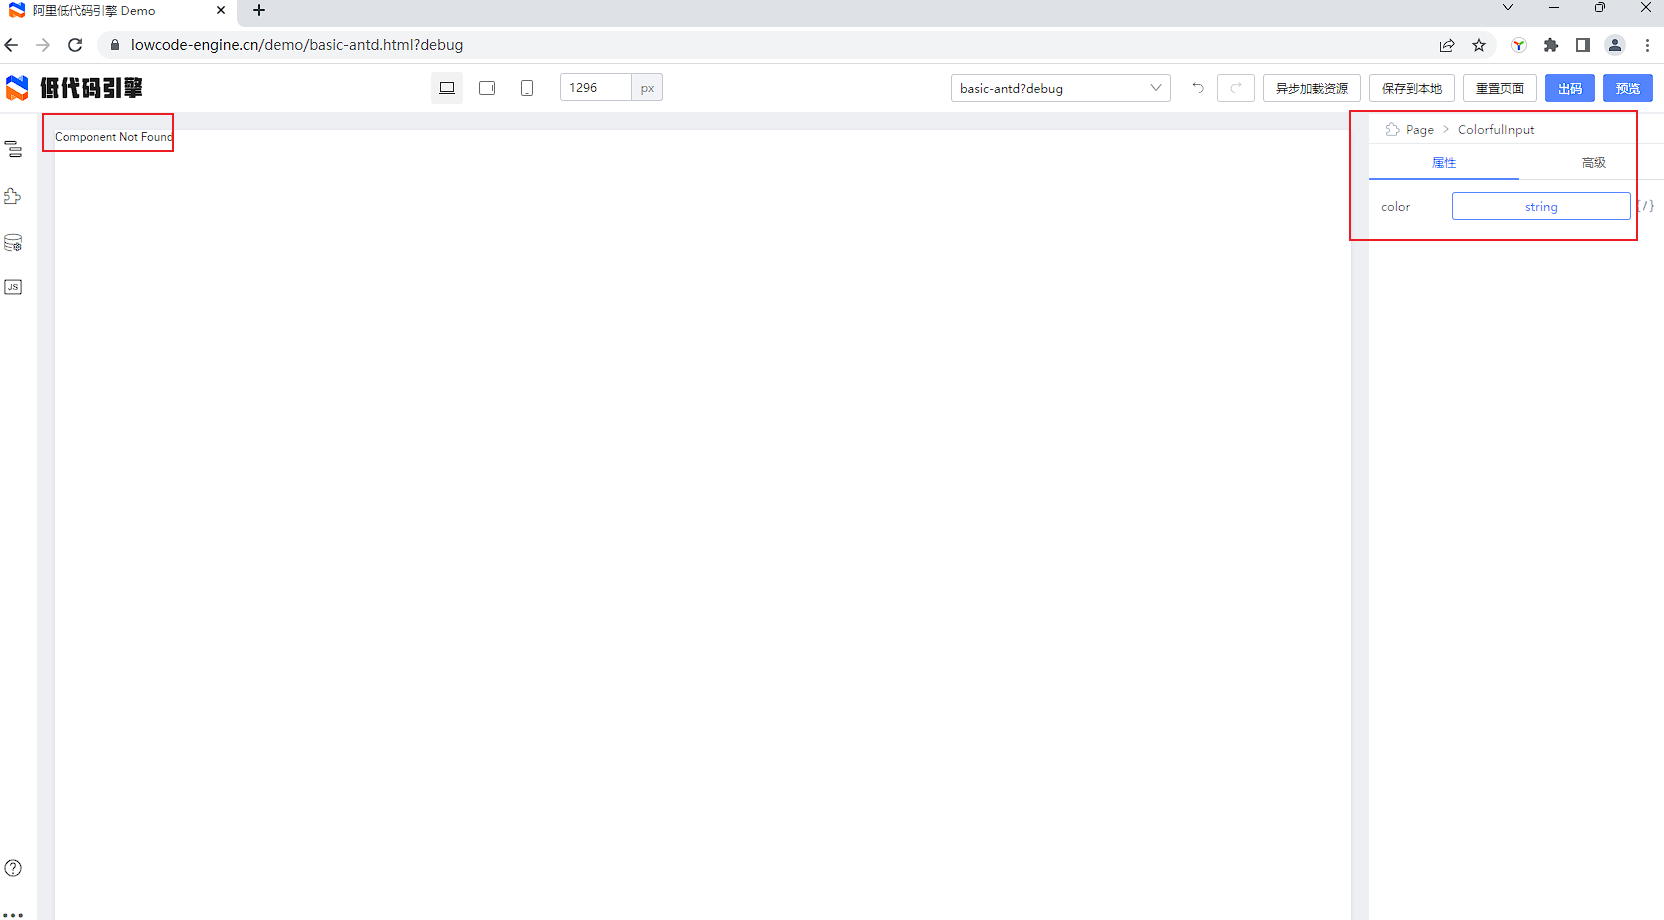Toggle variable binding braces icon for color
Viewport: 1664px width, 920px height.
pos(1645,206)
